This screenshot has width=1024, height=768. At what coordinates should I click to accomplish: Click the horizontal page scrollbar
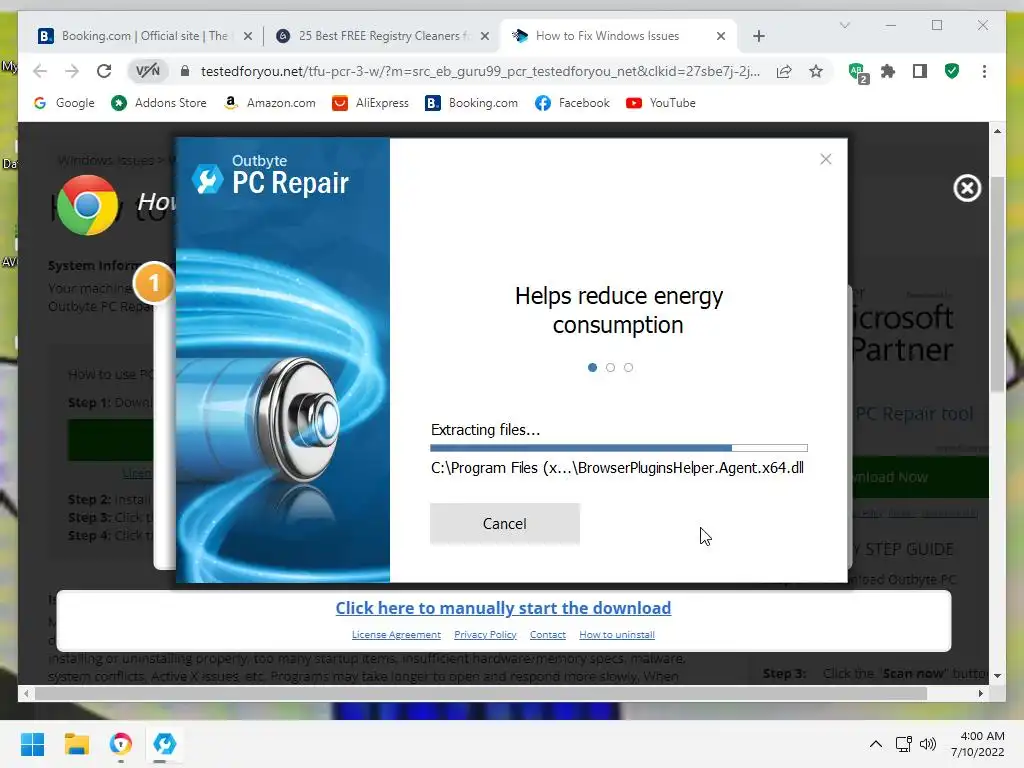(x=481, y=694)
